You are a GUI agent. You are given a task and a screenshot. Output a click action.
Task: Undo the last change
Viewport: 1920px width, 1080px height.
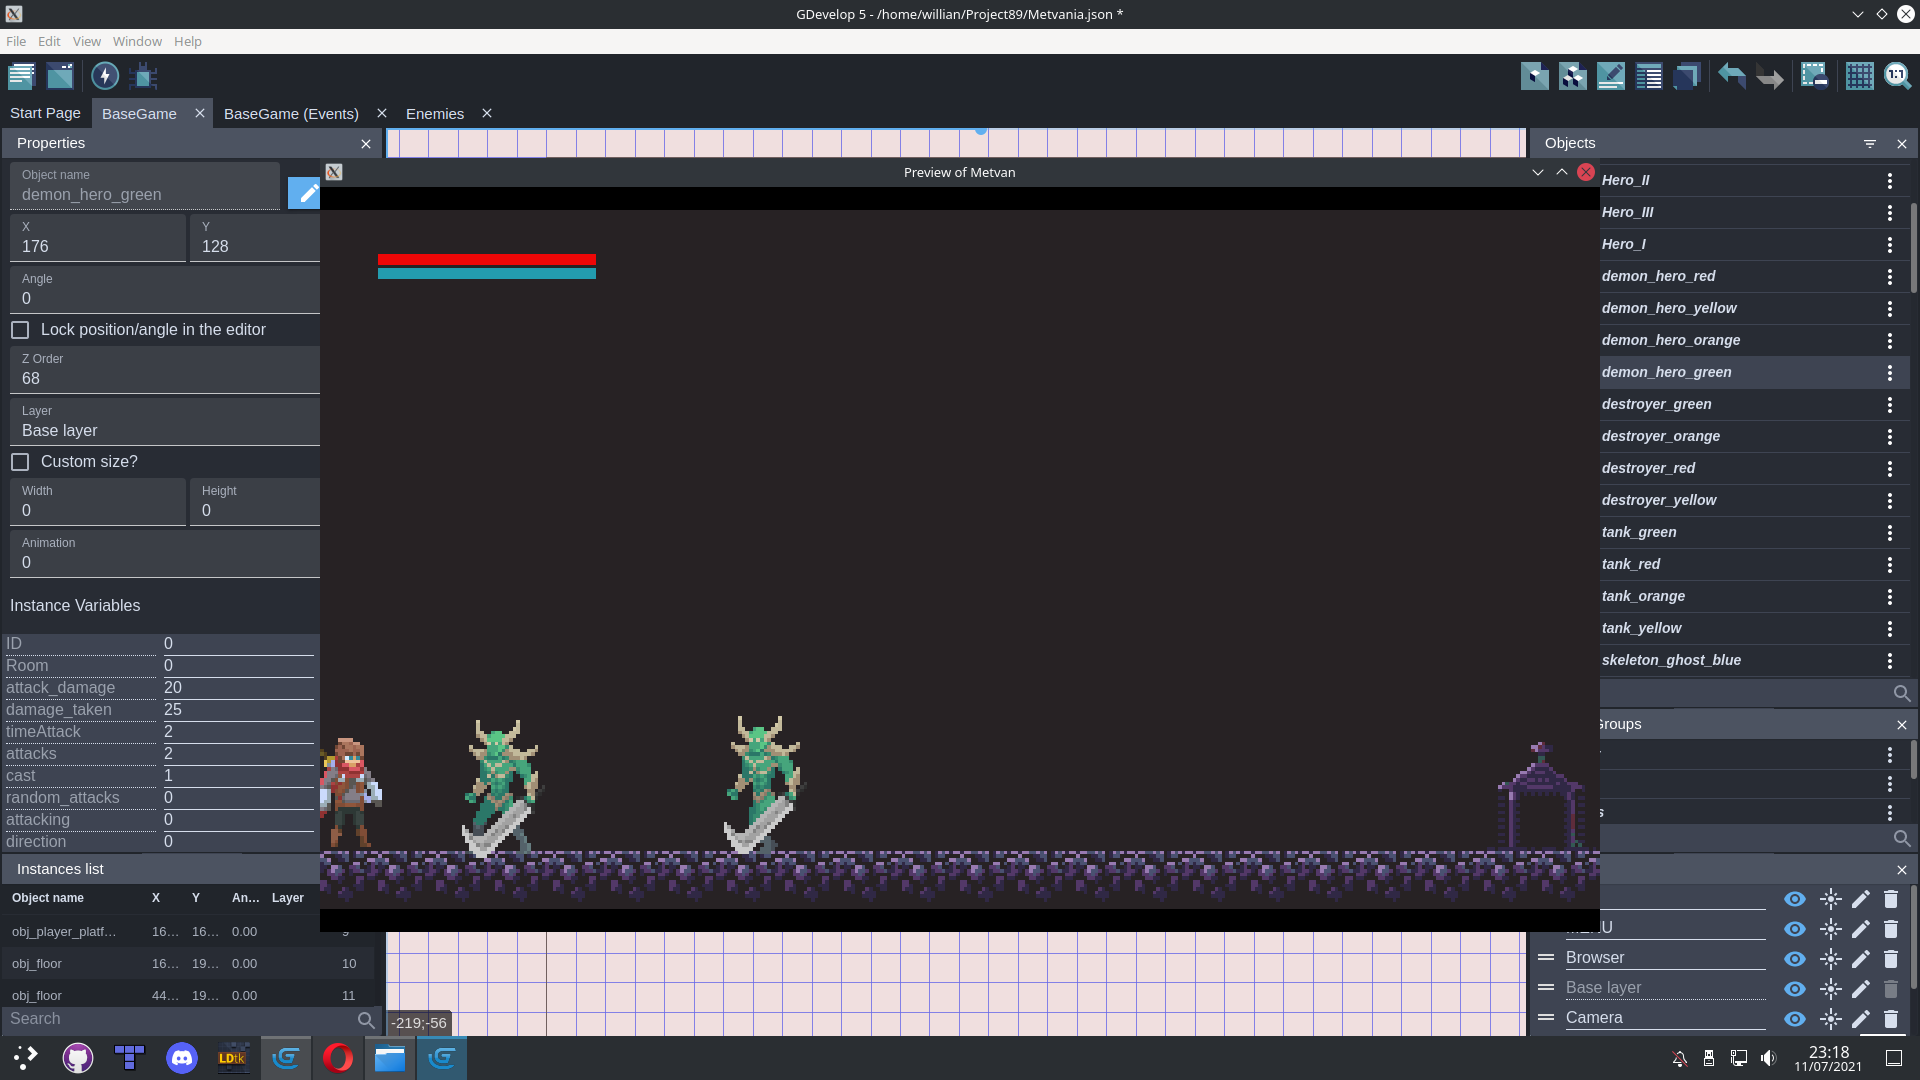(1732, 76)
